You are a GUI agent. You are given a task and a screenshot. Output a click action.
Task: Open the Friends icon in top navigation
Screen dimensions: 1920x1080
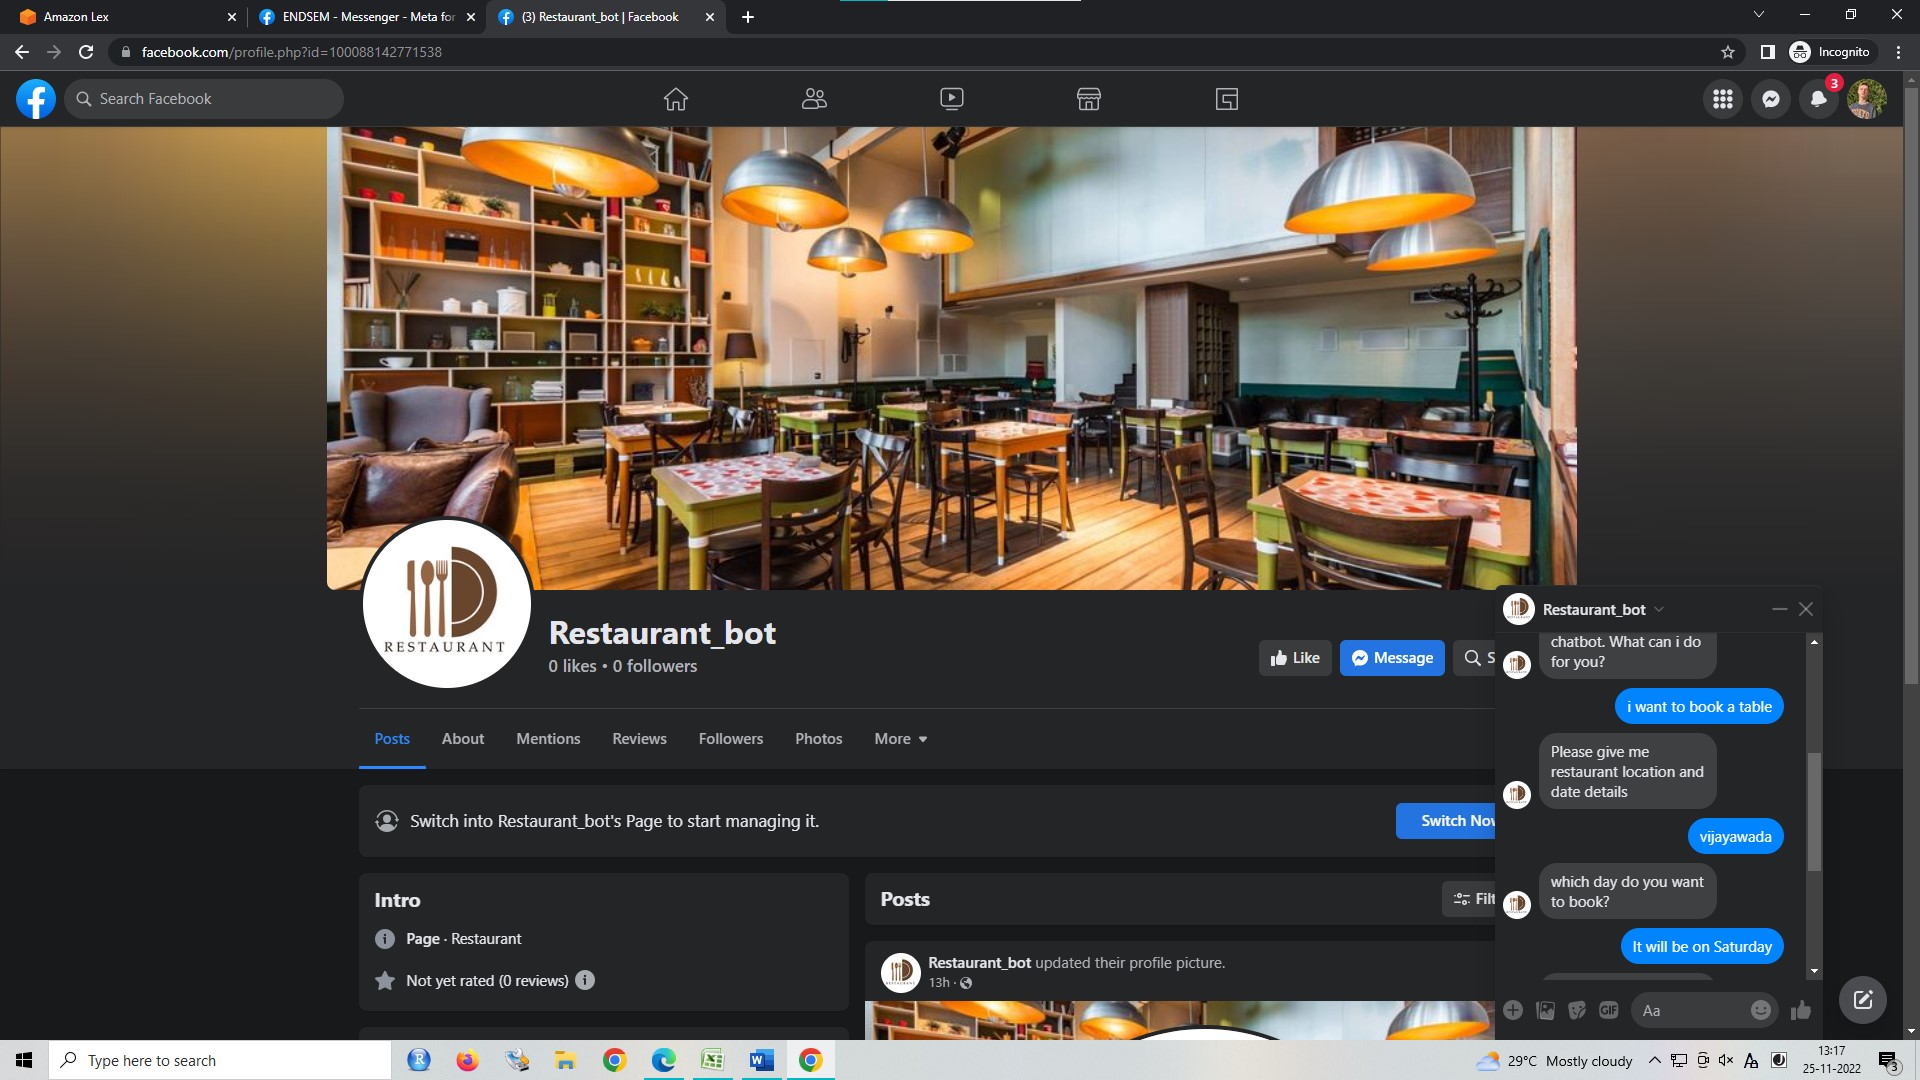[x=814, y=99]
